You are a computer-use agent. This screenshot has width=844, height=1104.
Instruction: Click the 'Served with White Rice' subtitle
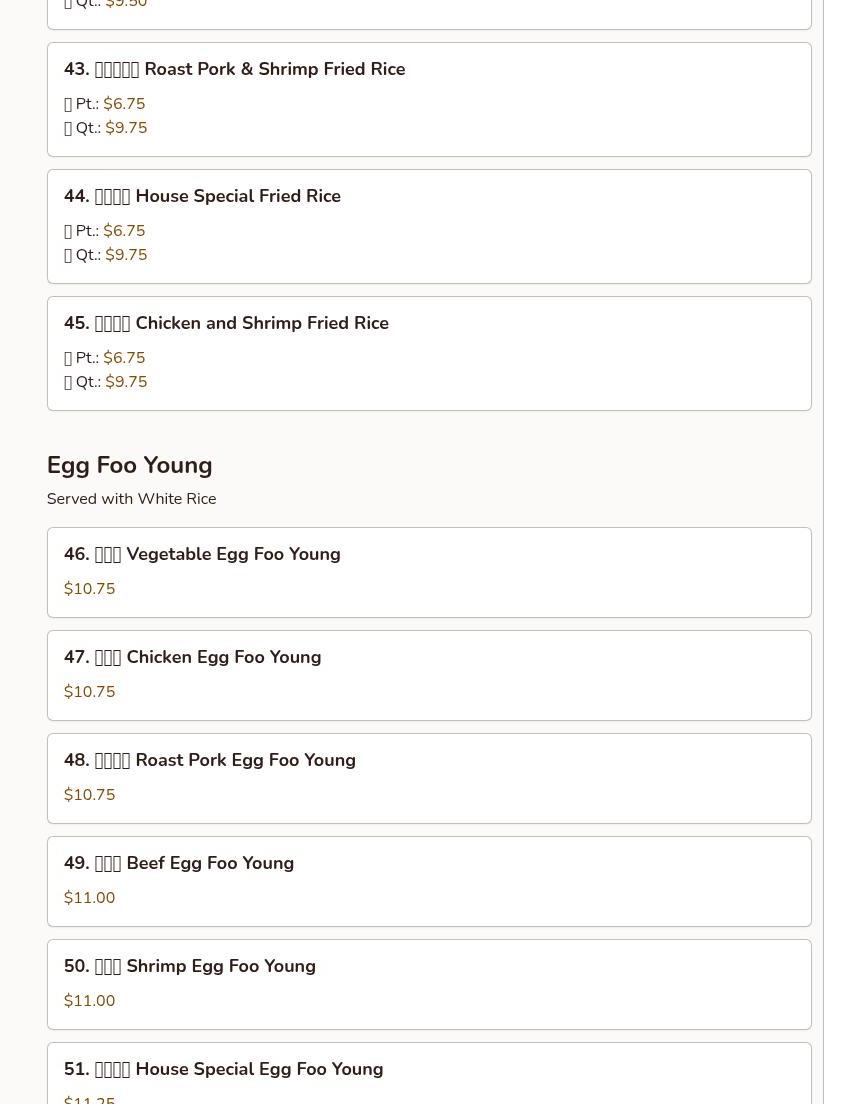[x=131, y=499]
